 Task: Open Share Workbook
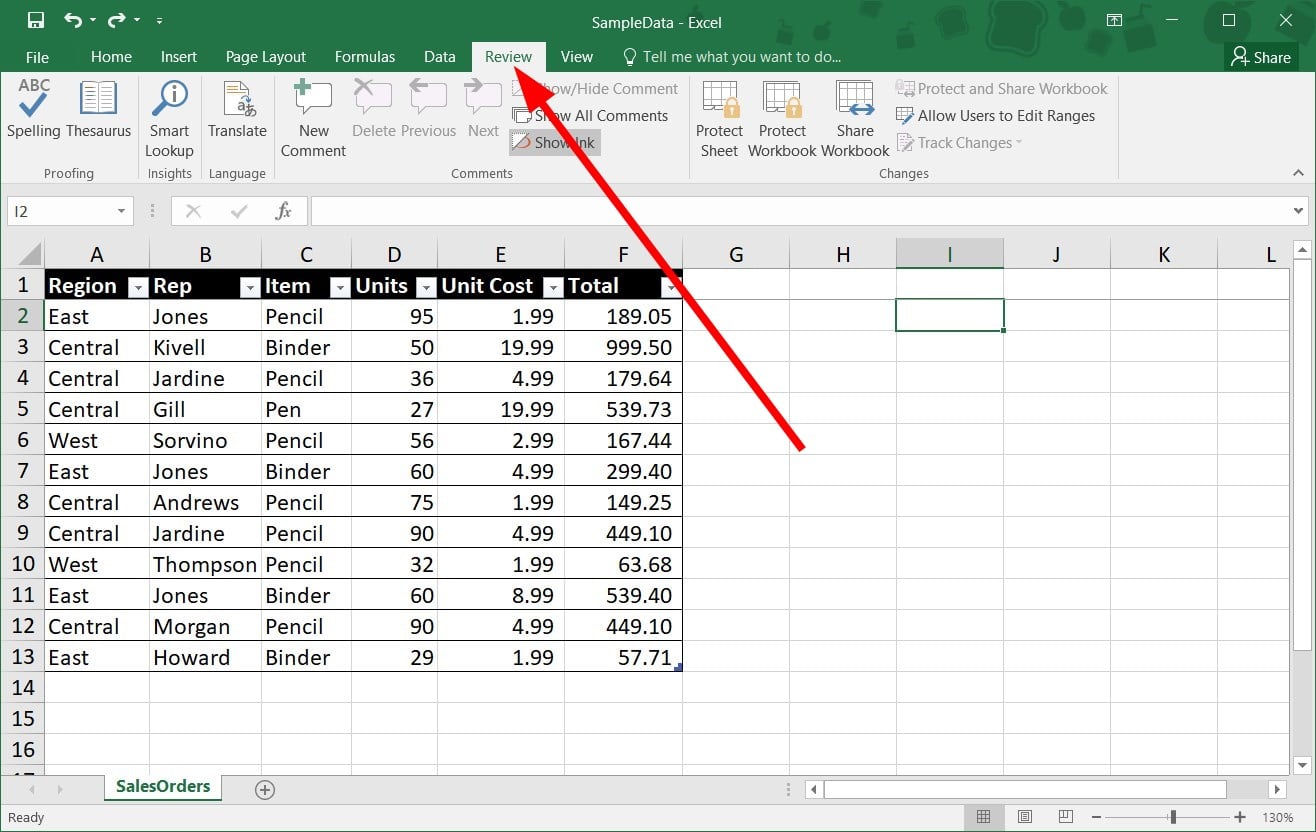coord(855,118)
